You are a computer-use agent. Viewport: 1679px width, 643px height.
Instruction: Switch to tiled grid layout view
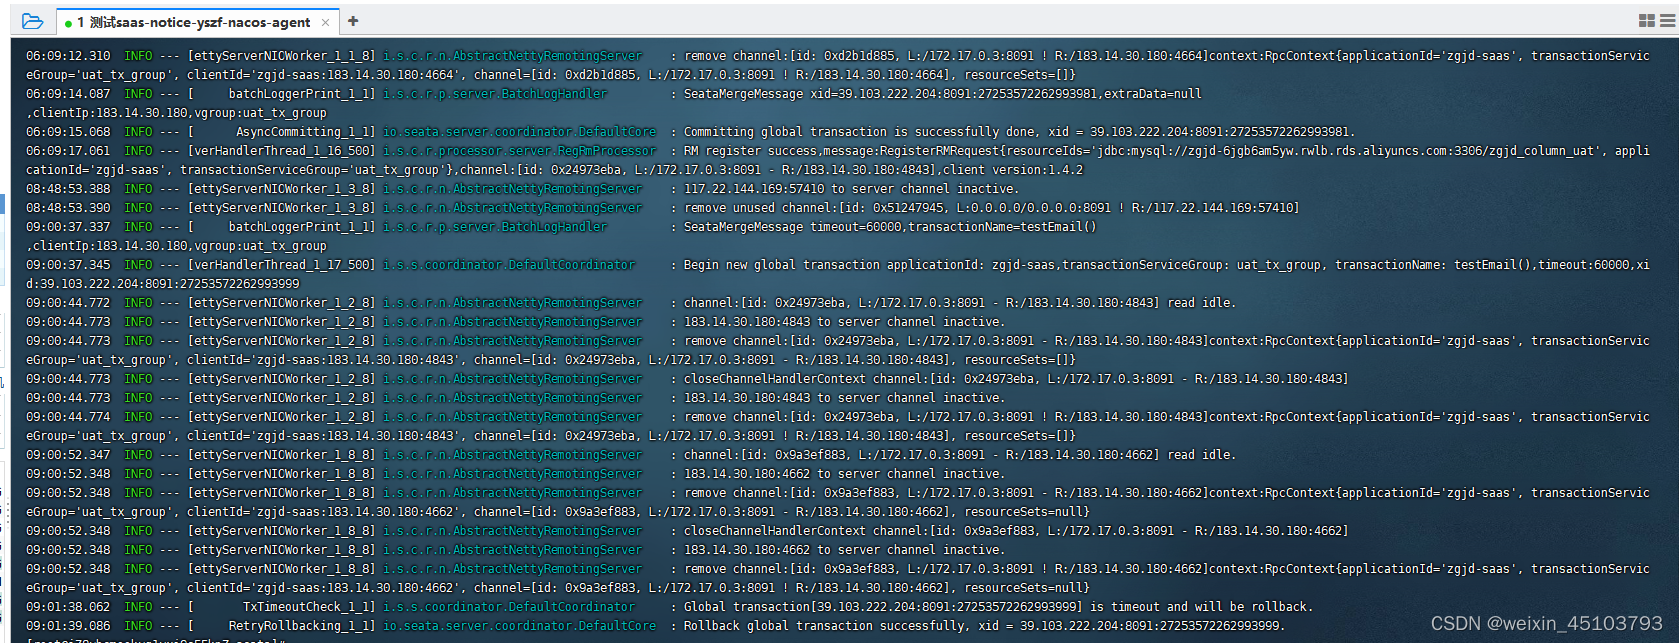1646,21
